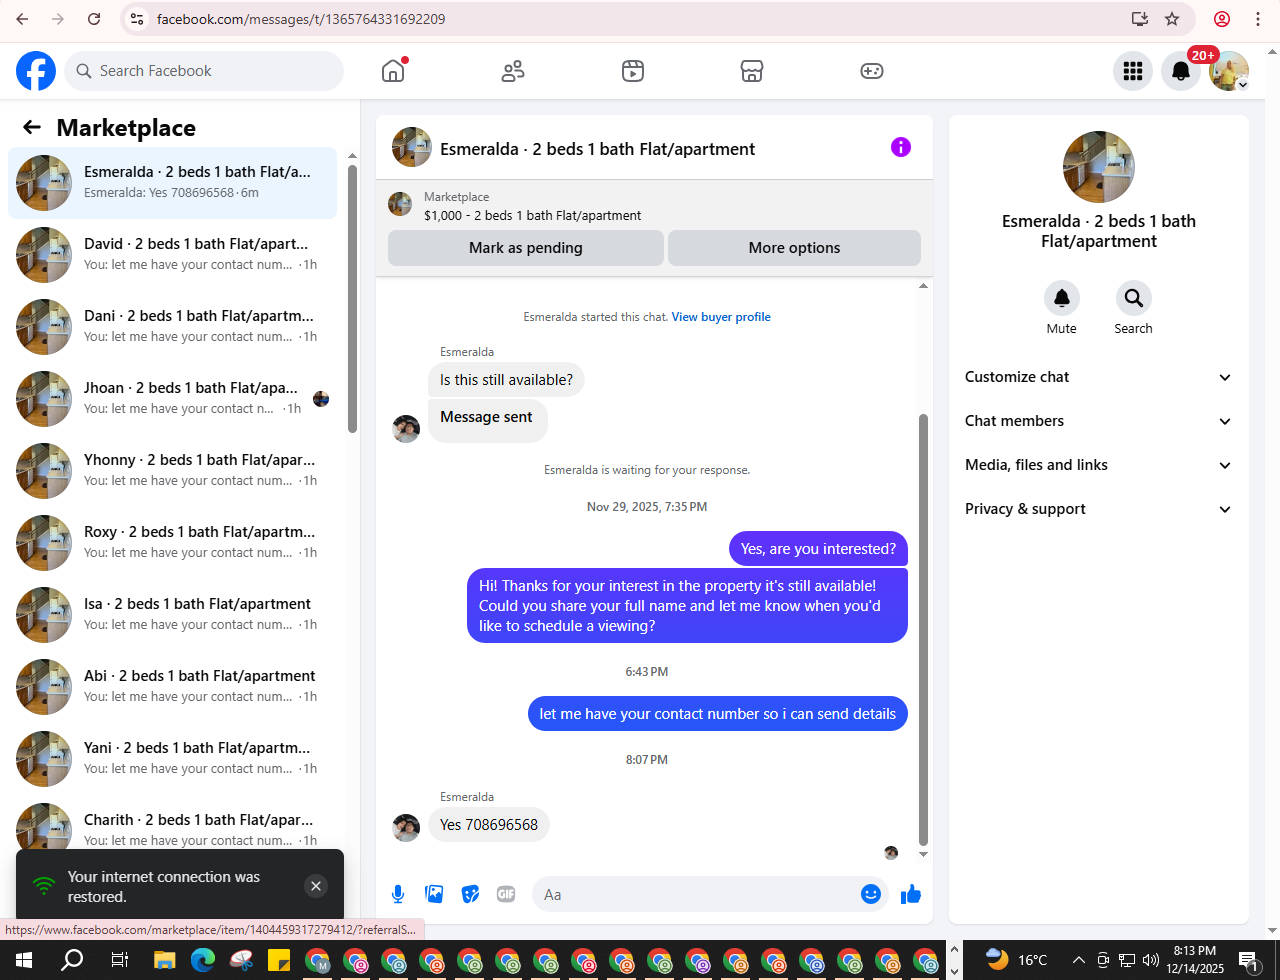Screen dimensions: 1280x980
Task: Open the Marketplace storefront icon in top bar
Action: pyautogui.click(x=752, y=71)
